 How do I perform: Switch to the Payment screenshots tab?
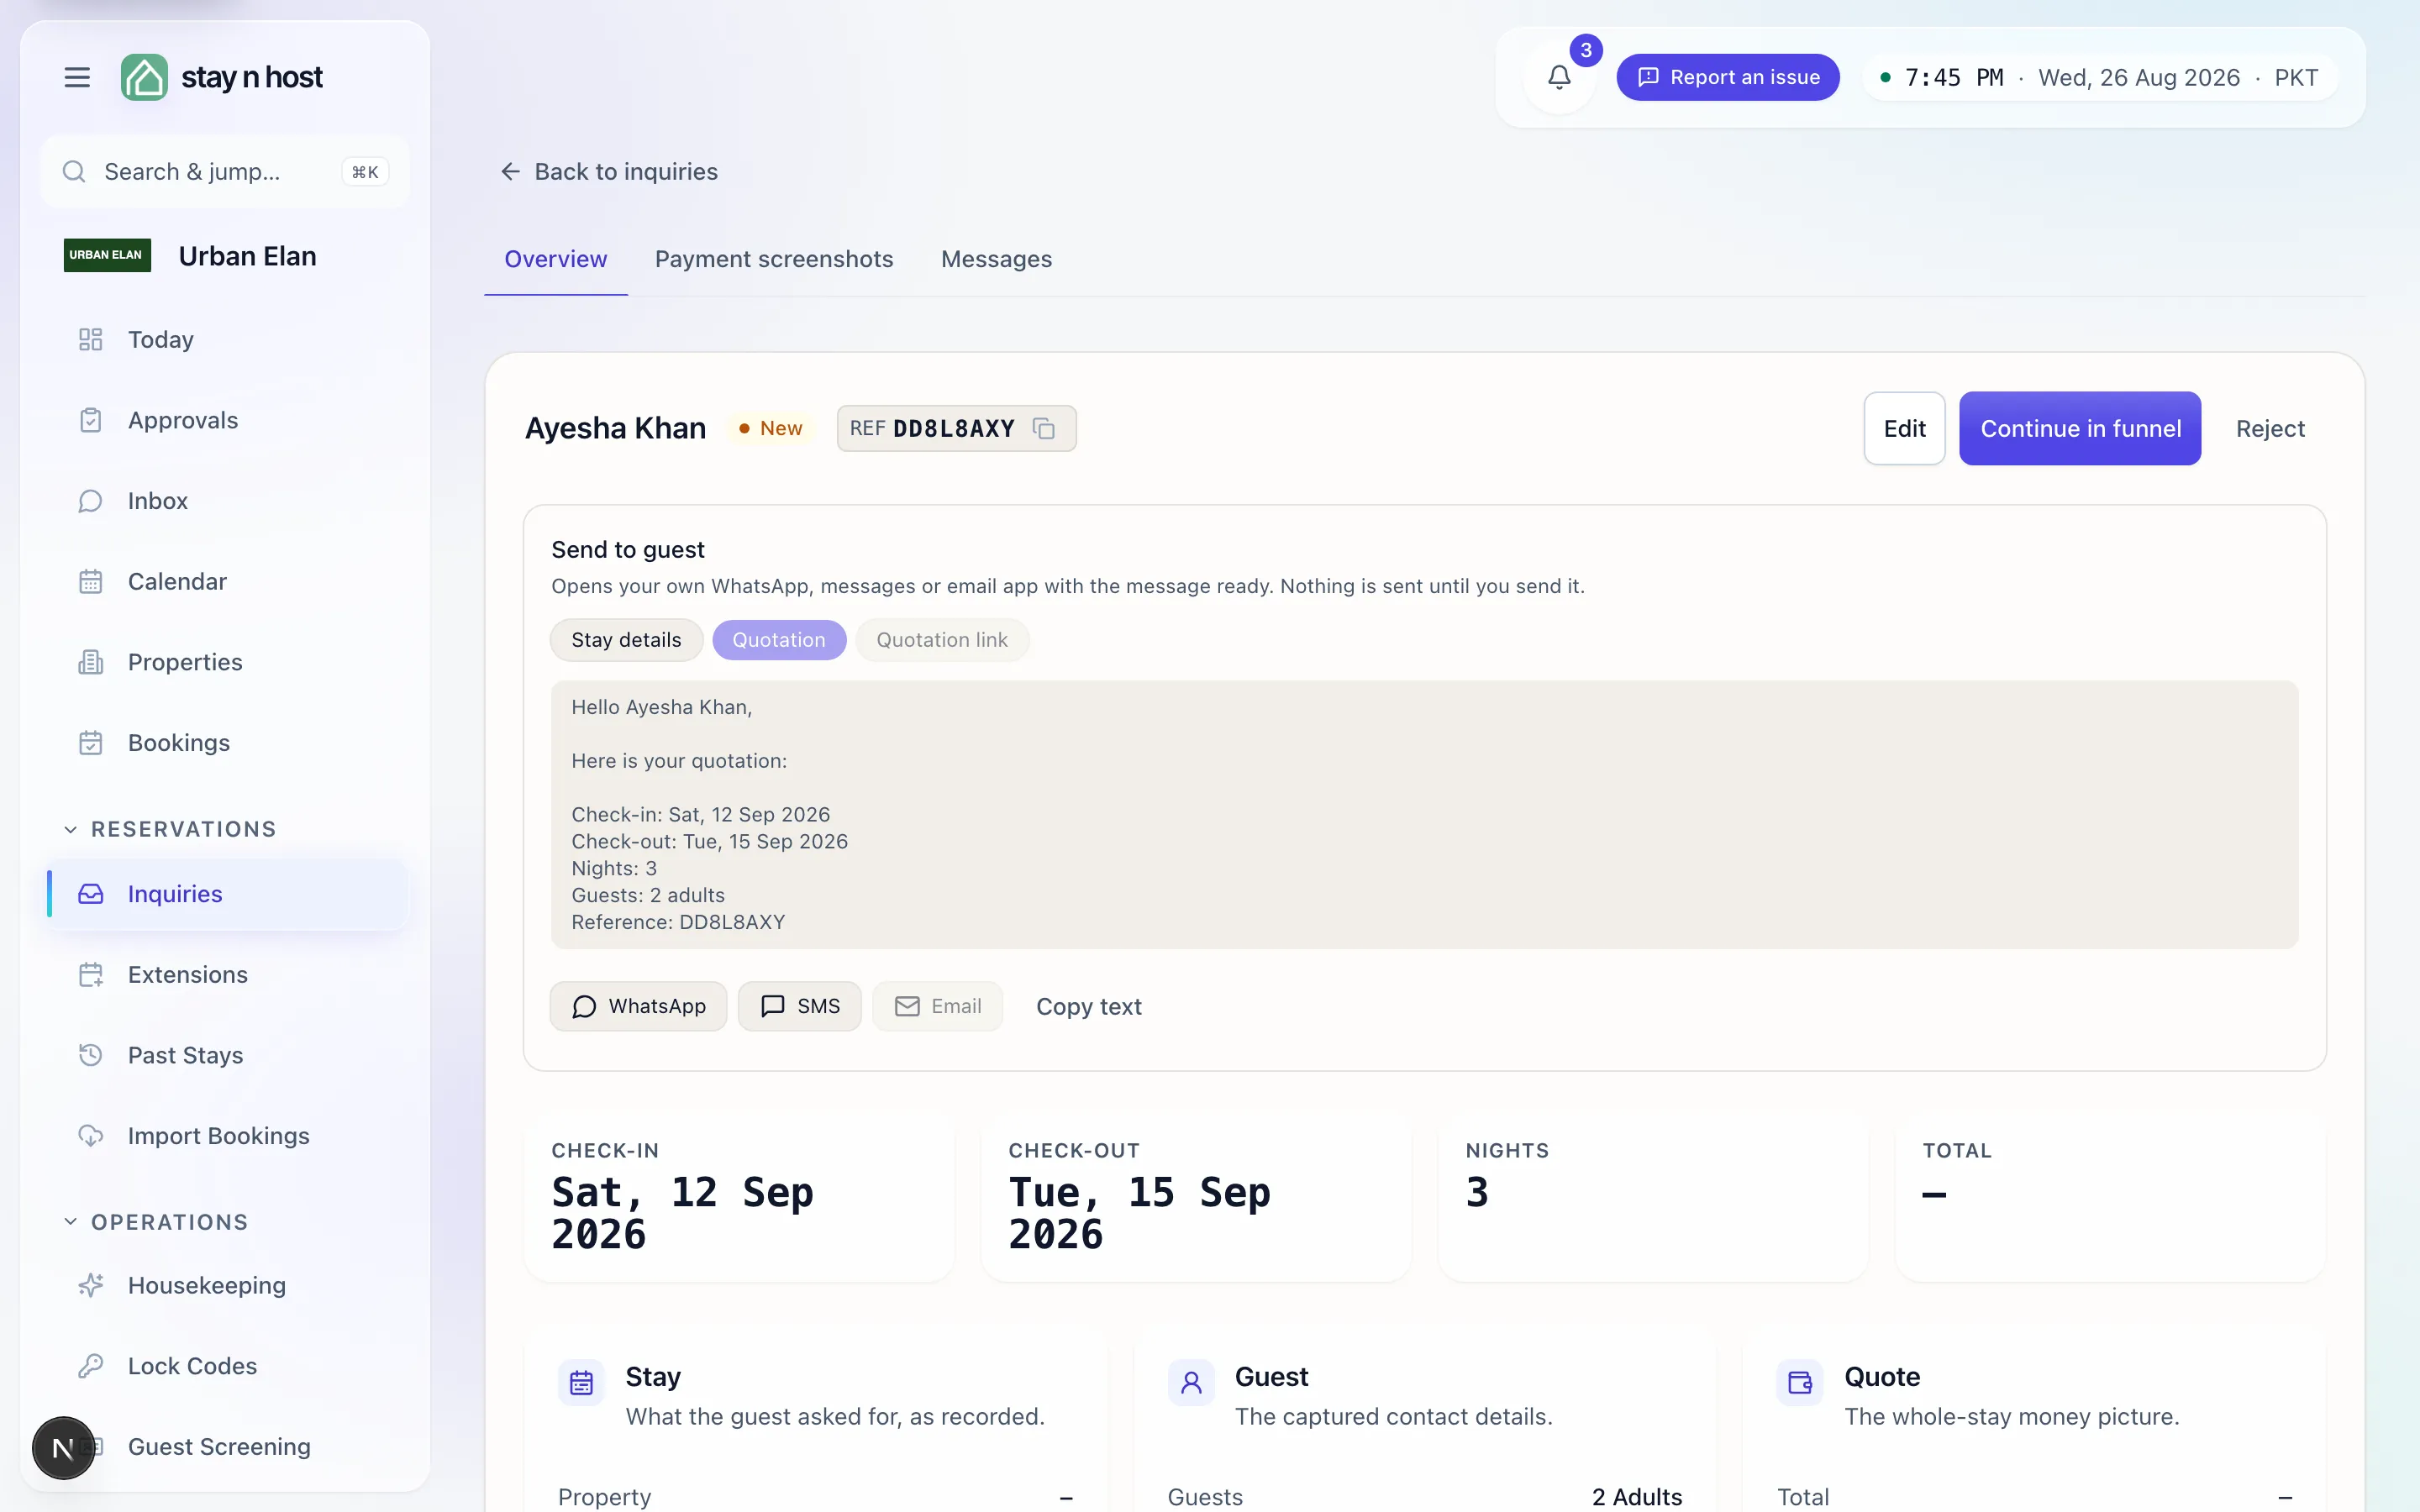click(774, 259)
